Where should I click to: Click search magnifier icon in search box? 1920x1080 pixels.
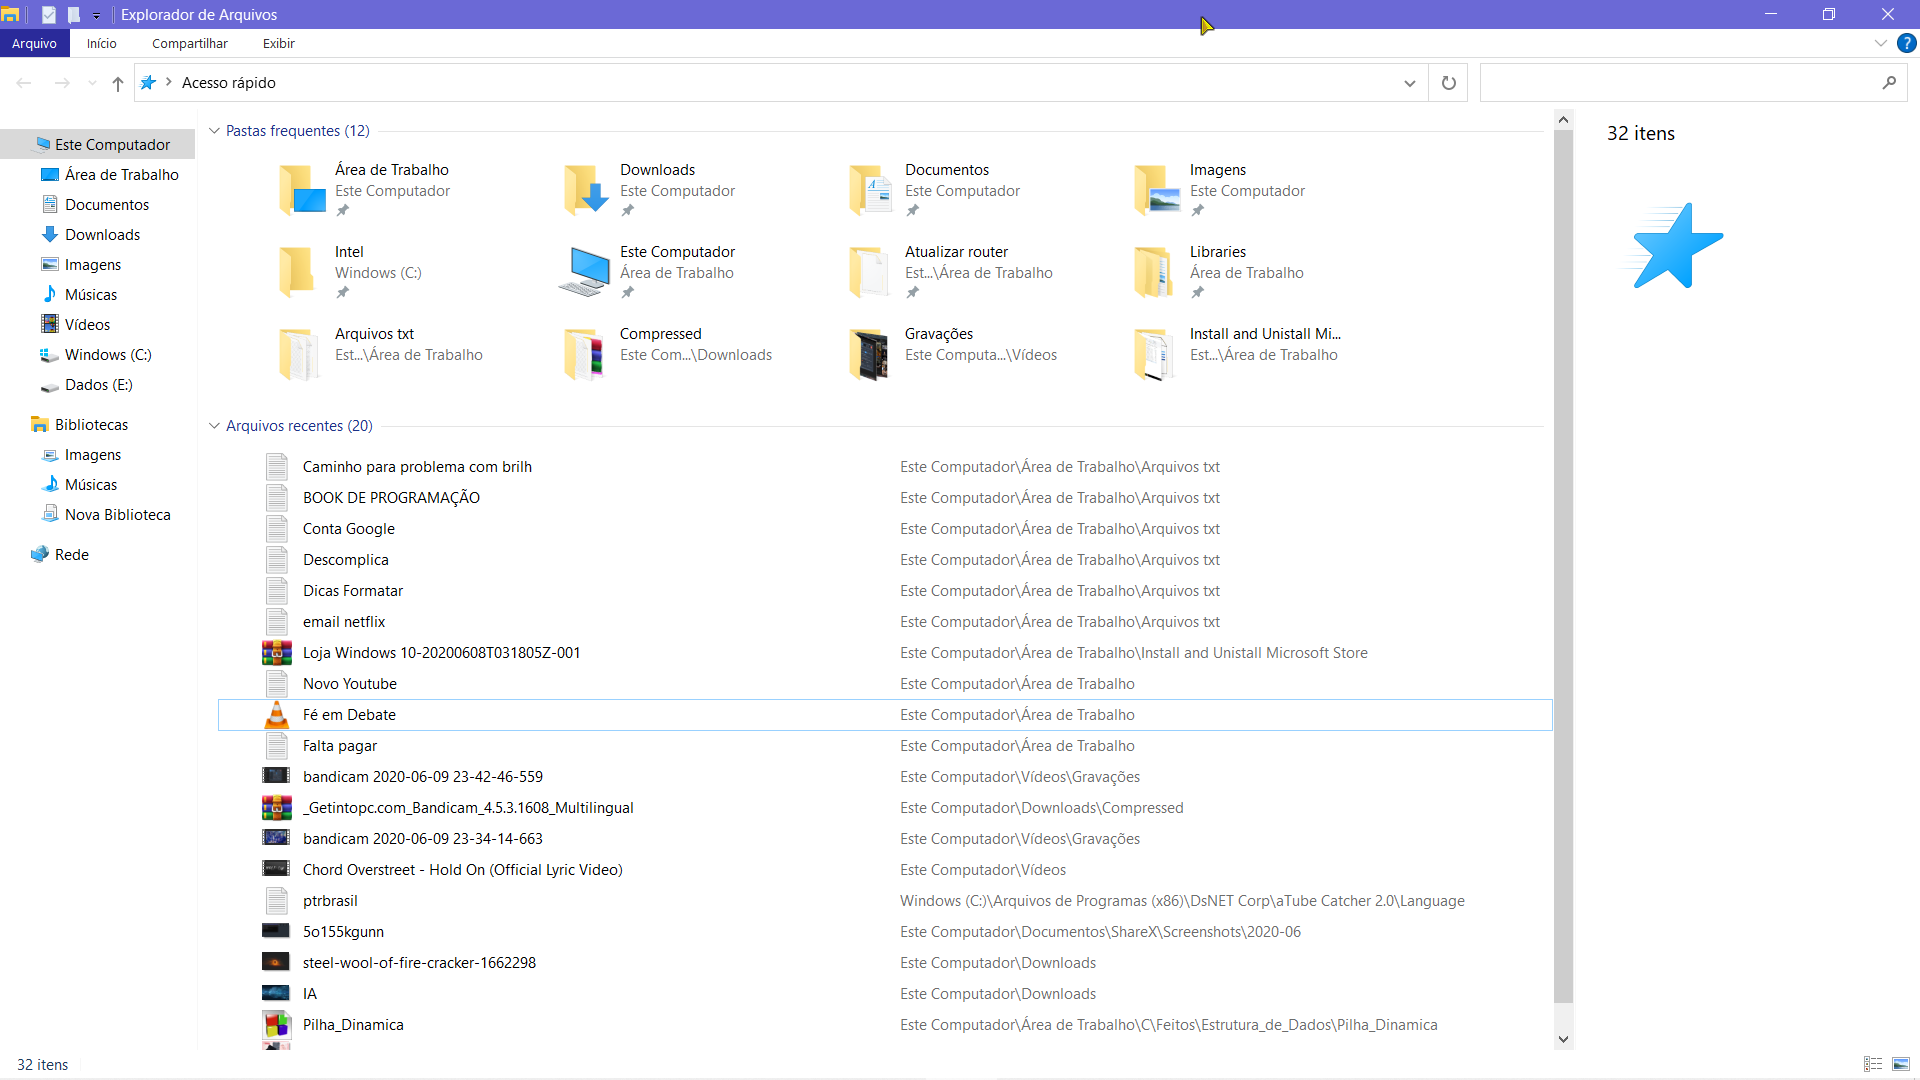coord(1888,83)
